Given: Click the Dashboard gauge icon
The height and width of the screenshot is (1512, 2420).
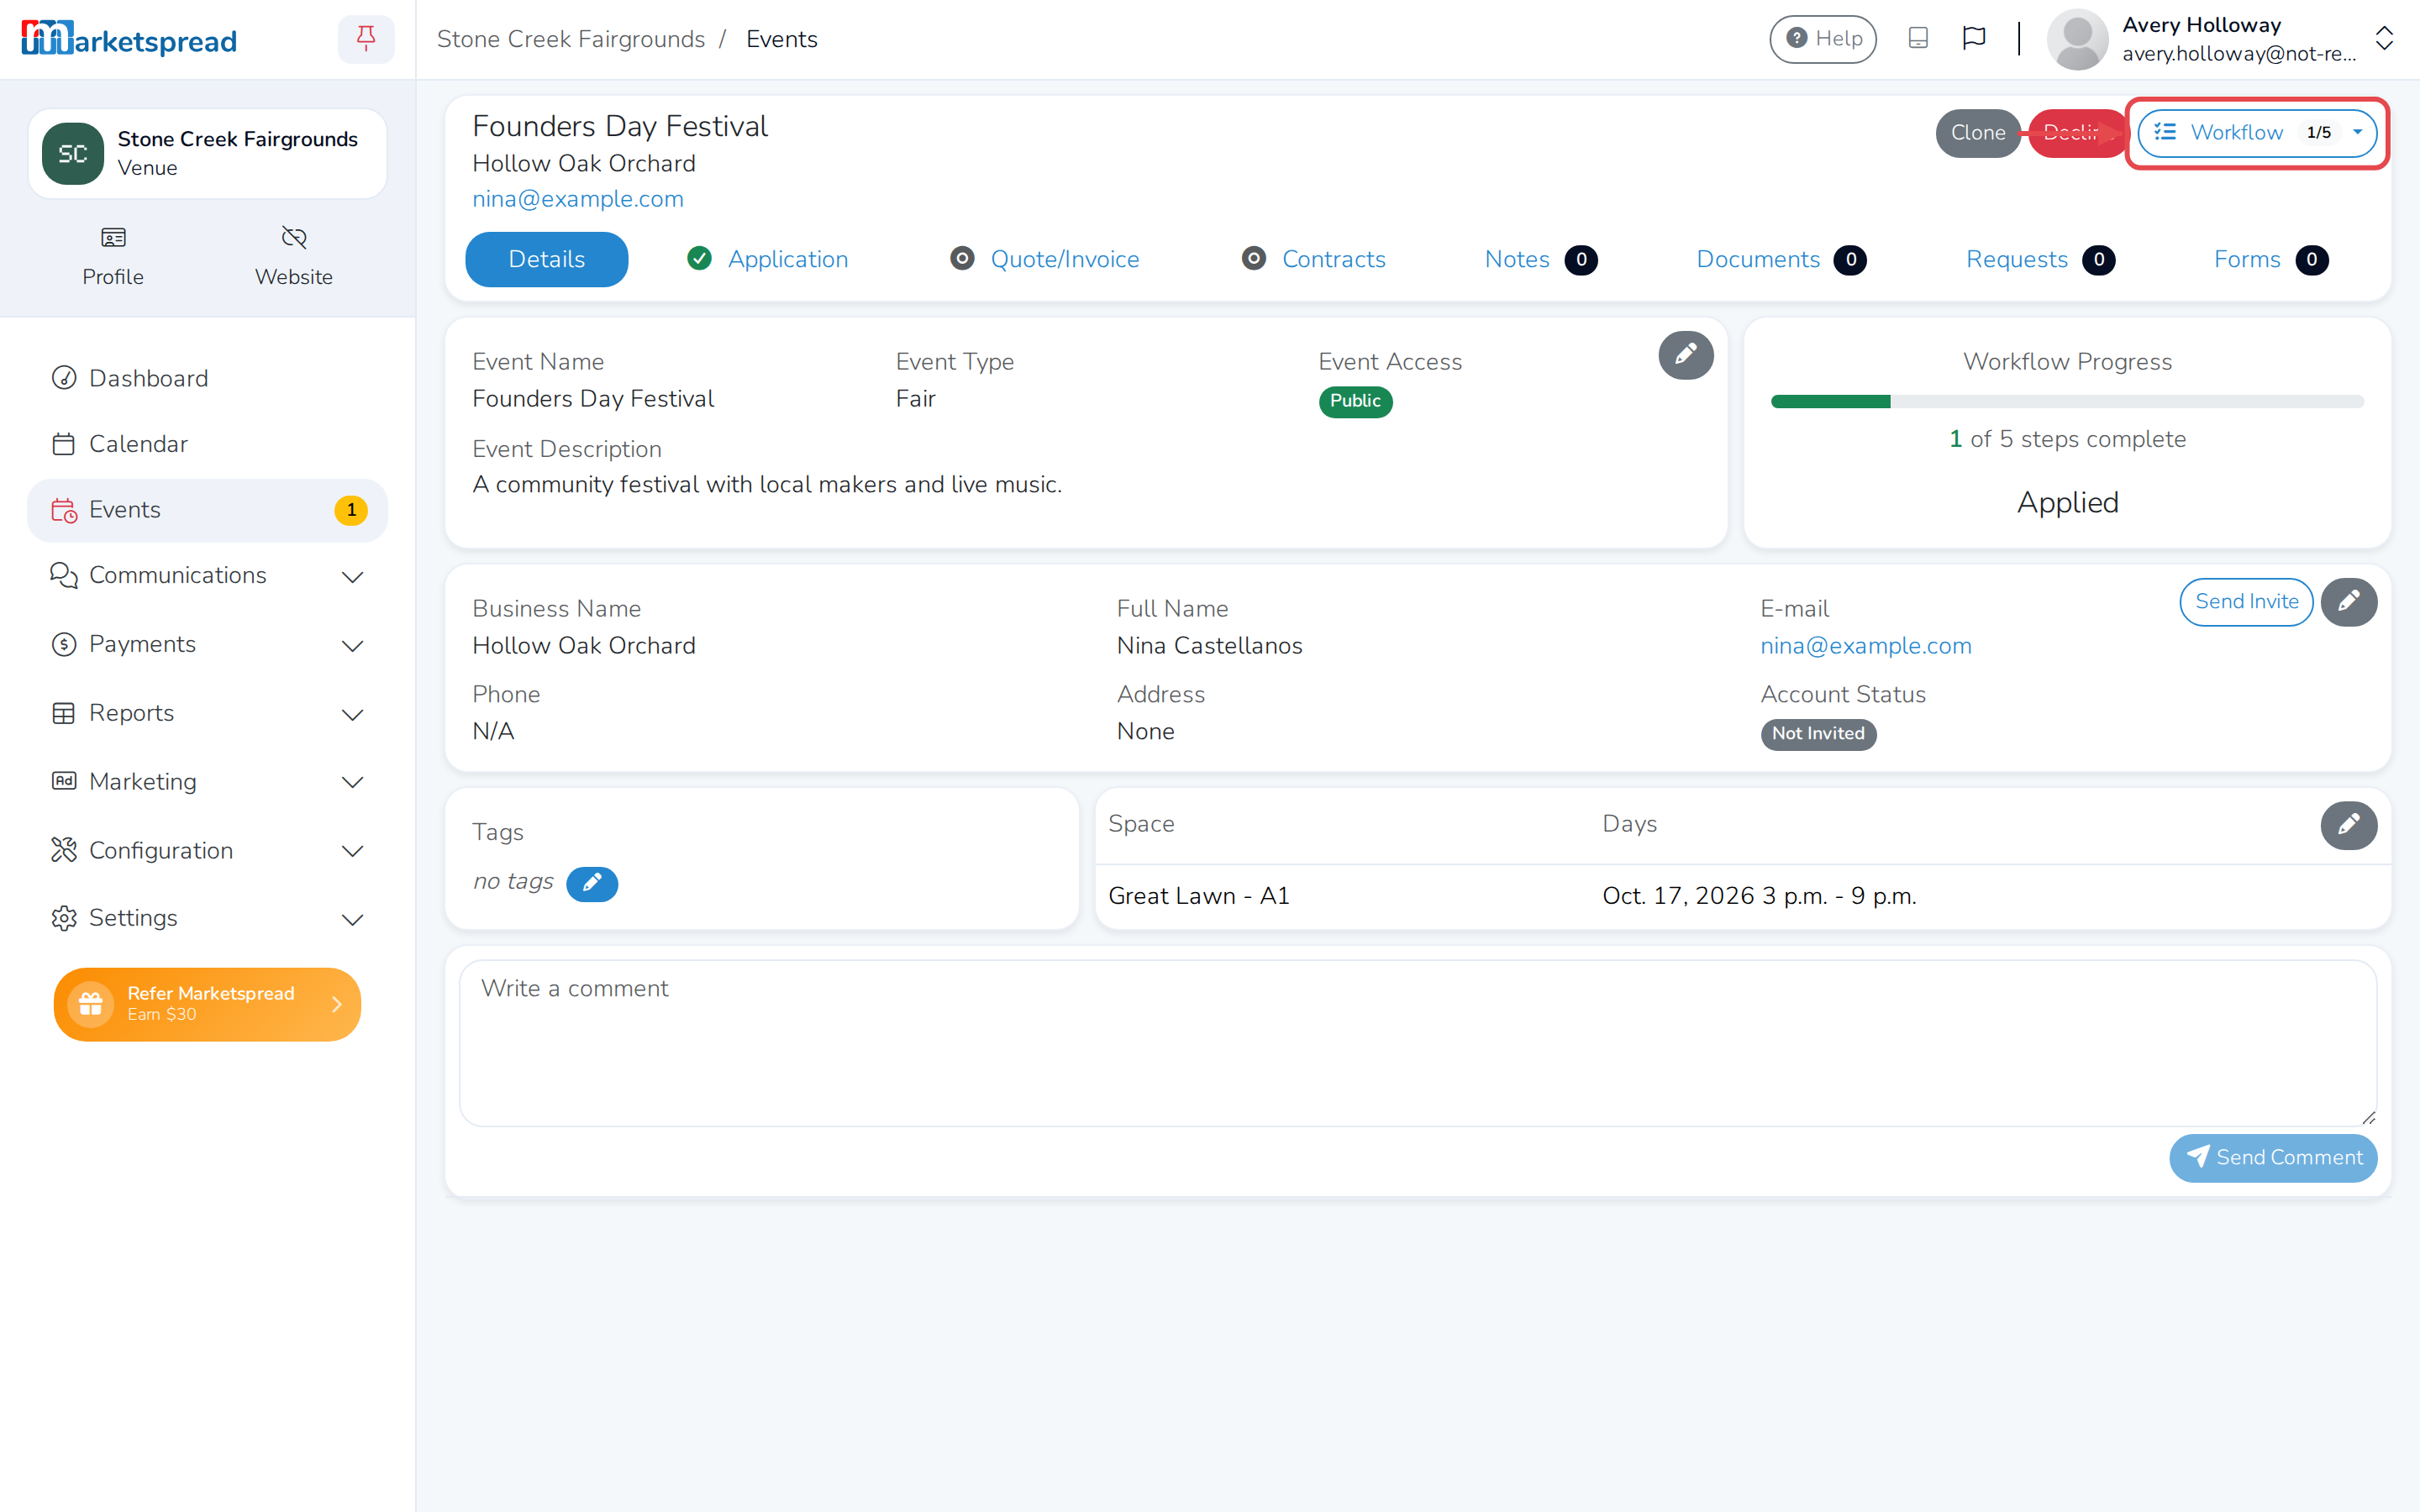Looking at the screenshot, I should [x=64, y=378].
